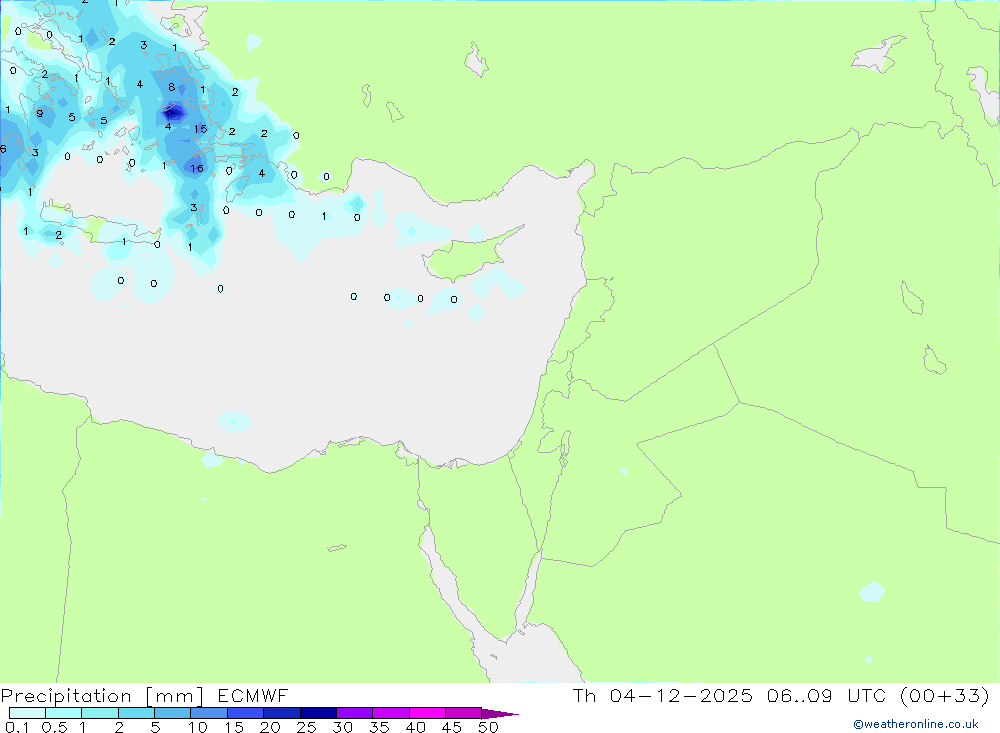Click the '9' precipitation value on map
The width and height of the screenshot is (1000, 733).
point(40,114)
